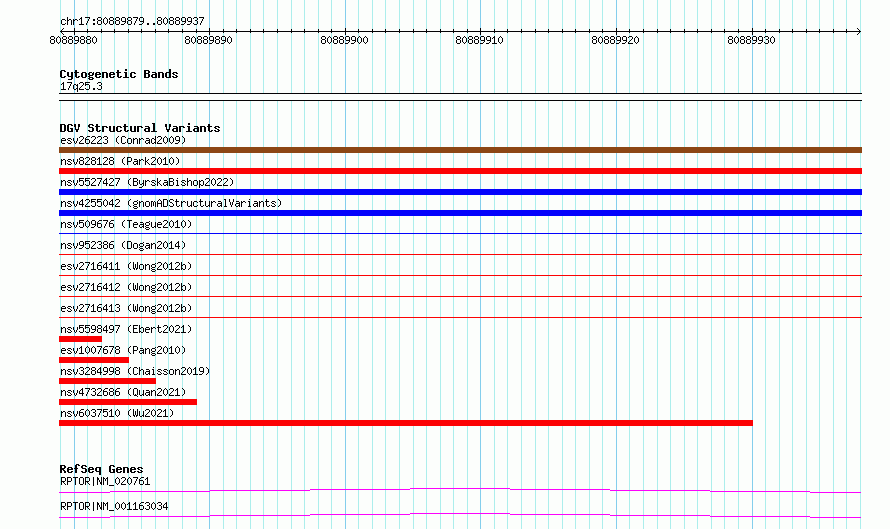Click the DGV Structural Variants track title

point(140,128)
